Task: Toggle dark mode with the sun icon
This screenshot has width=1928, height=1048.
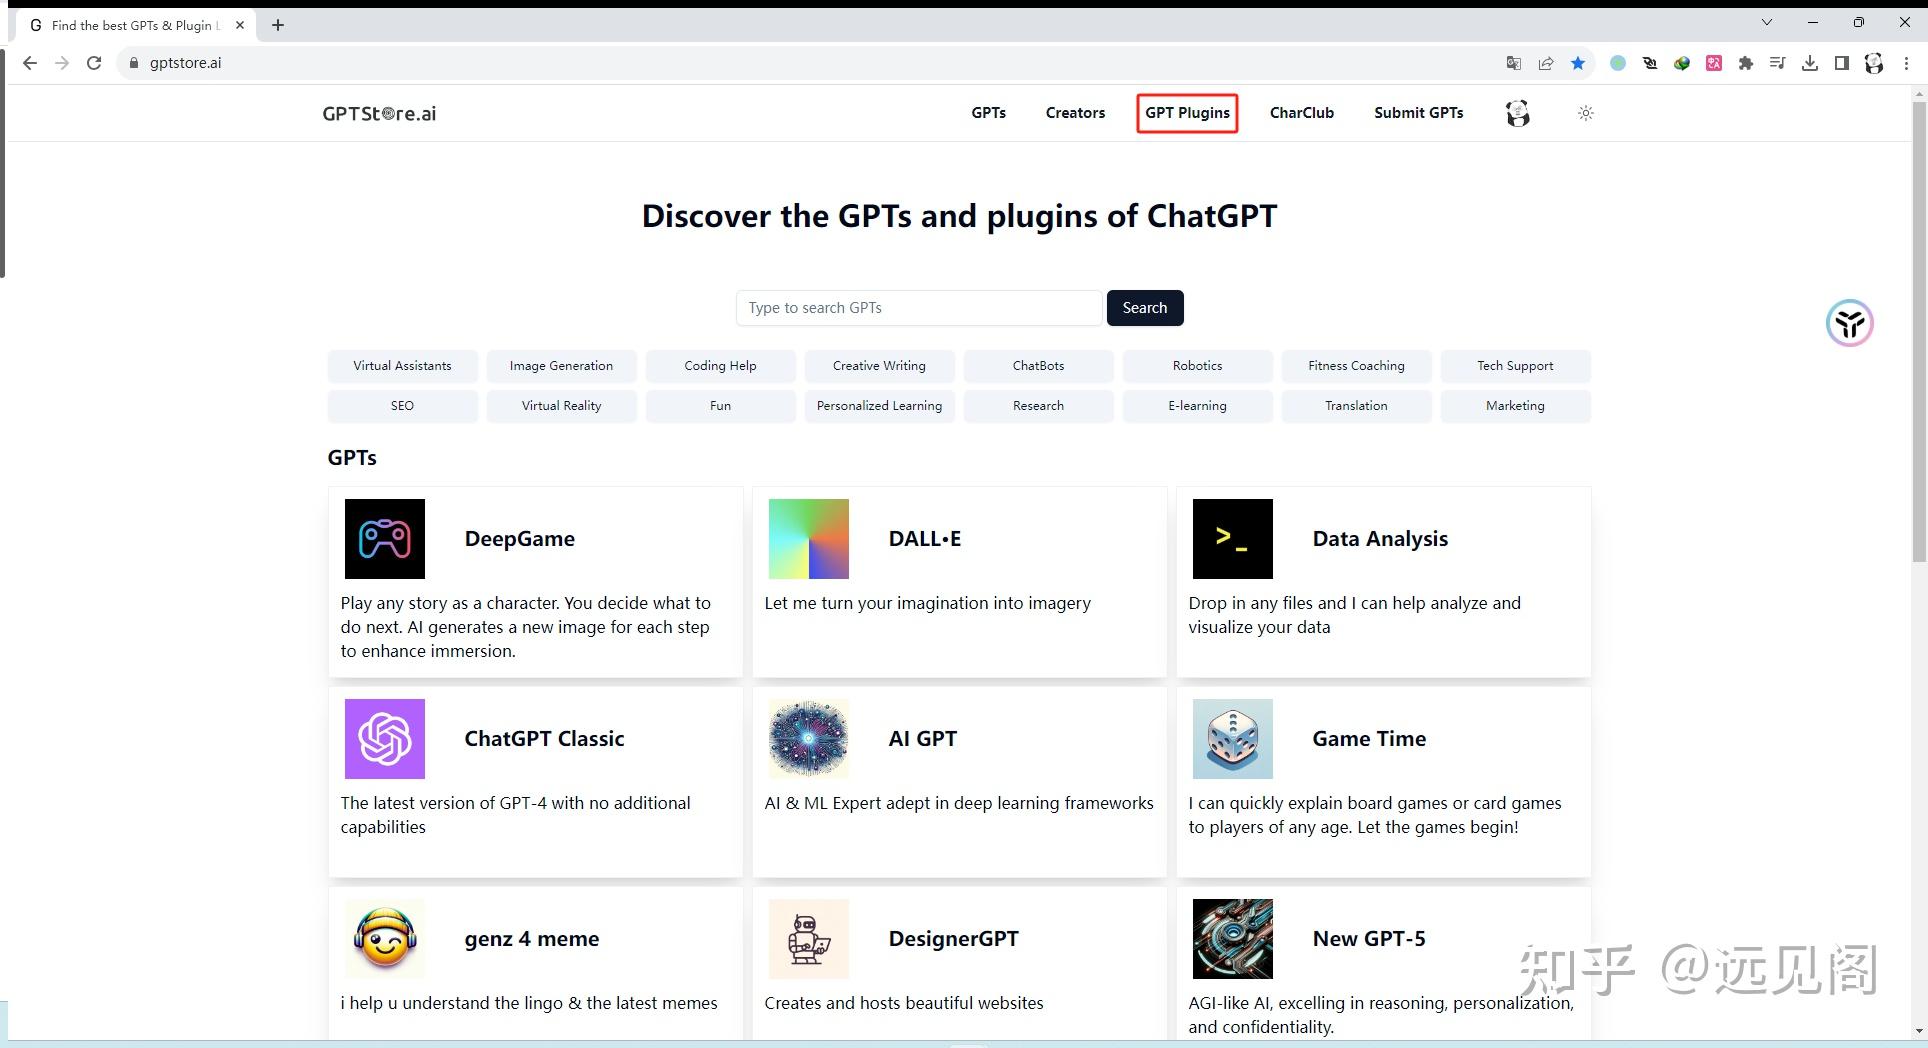Action: (x=1585, y=113)
